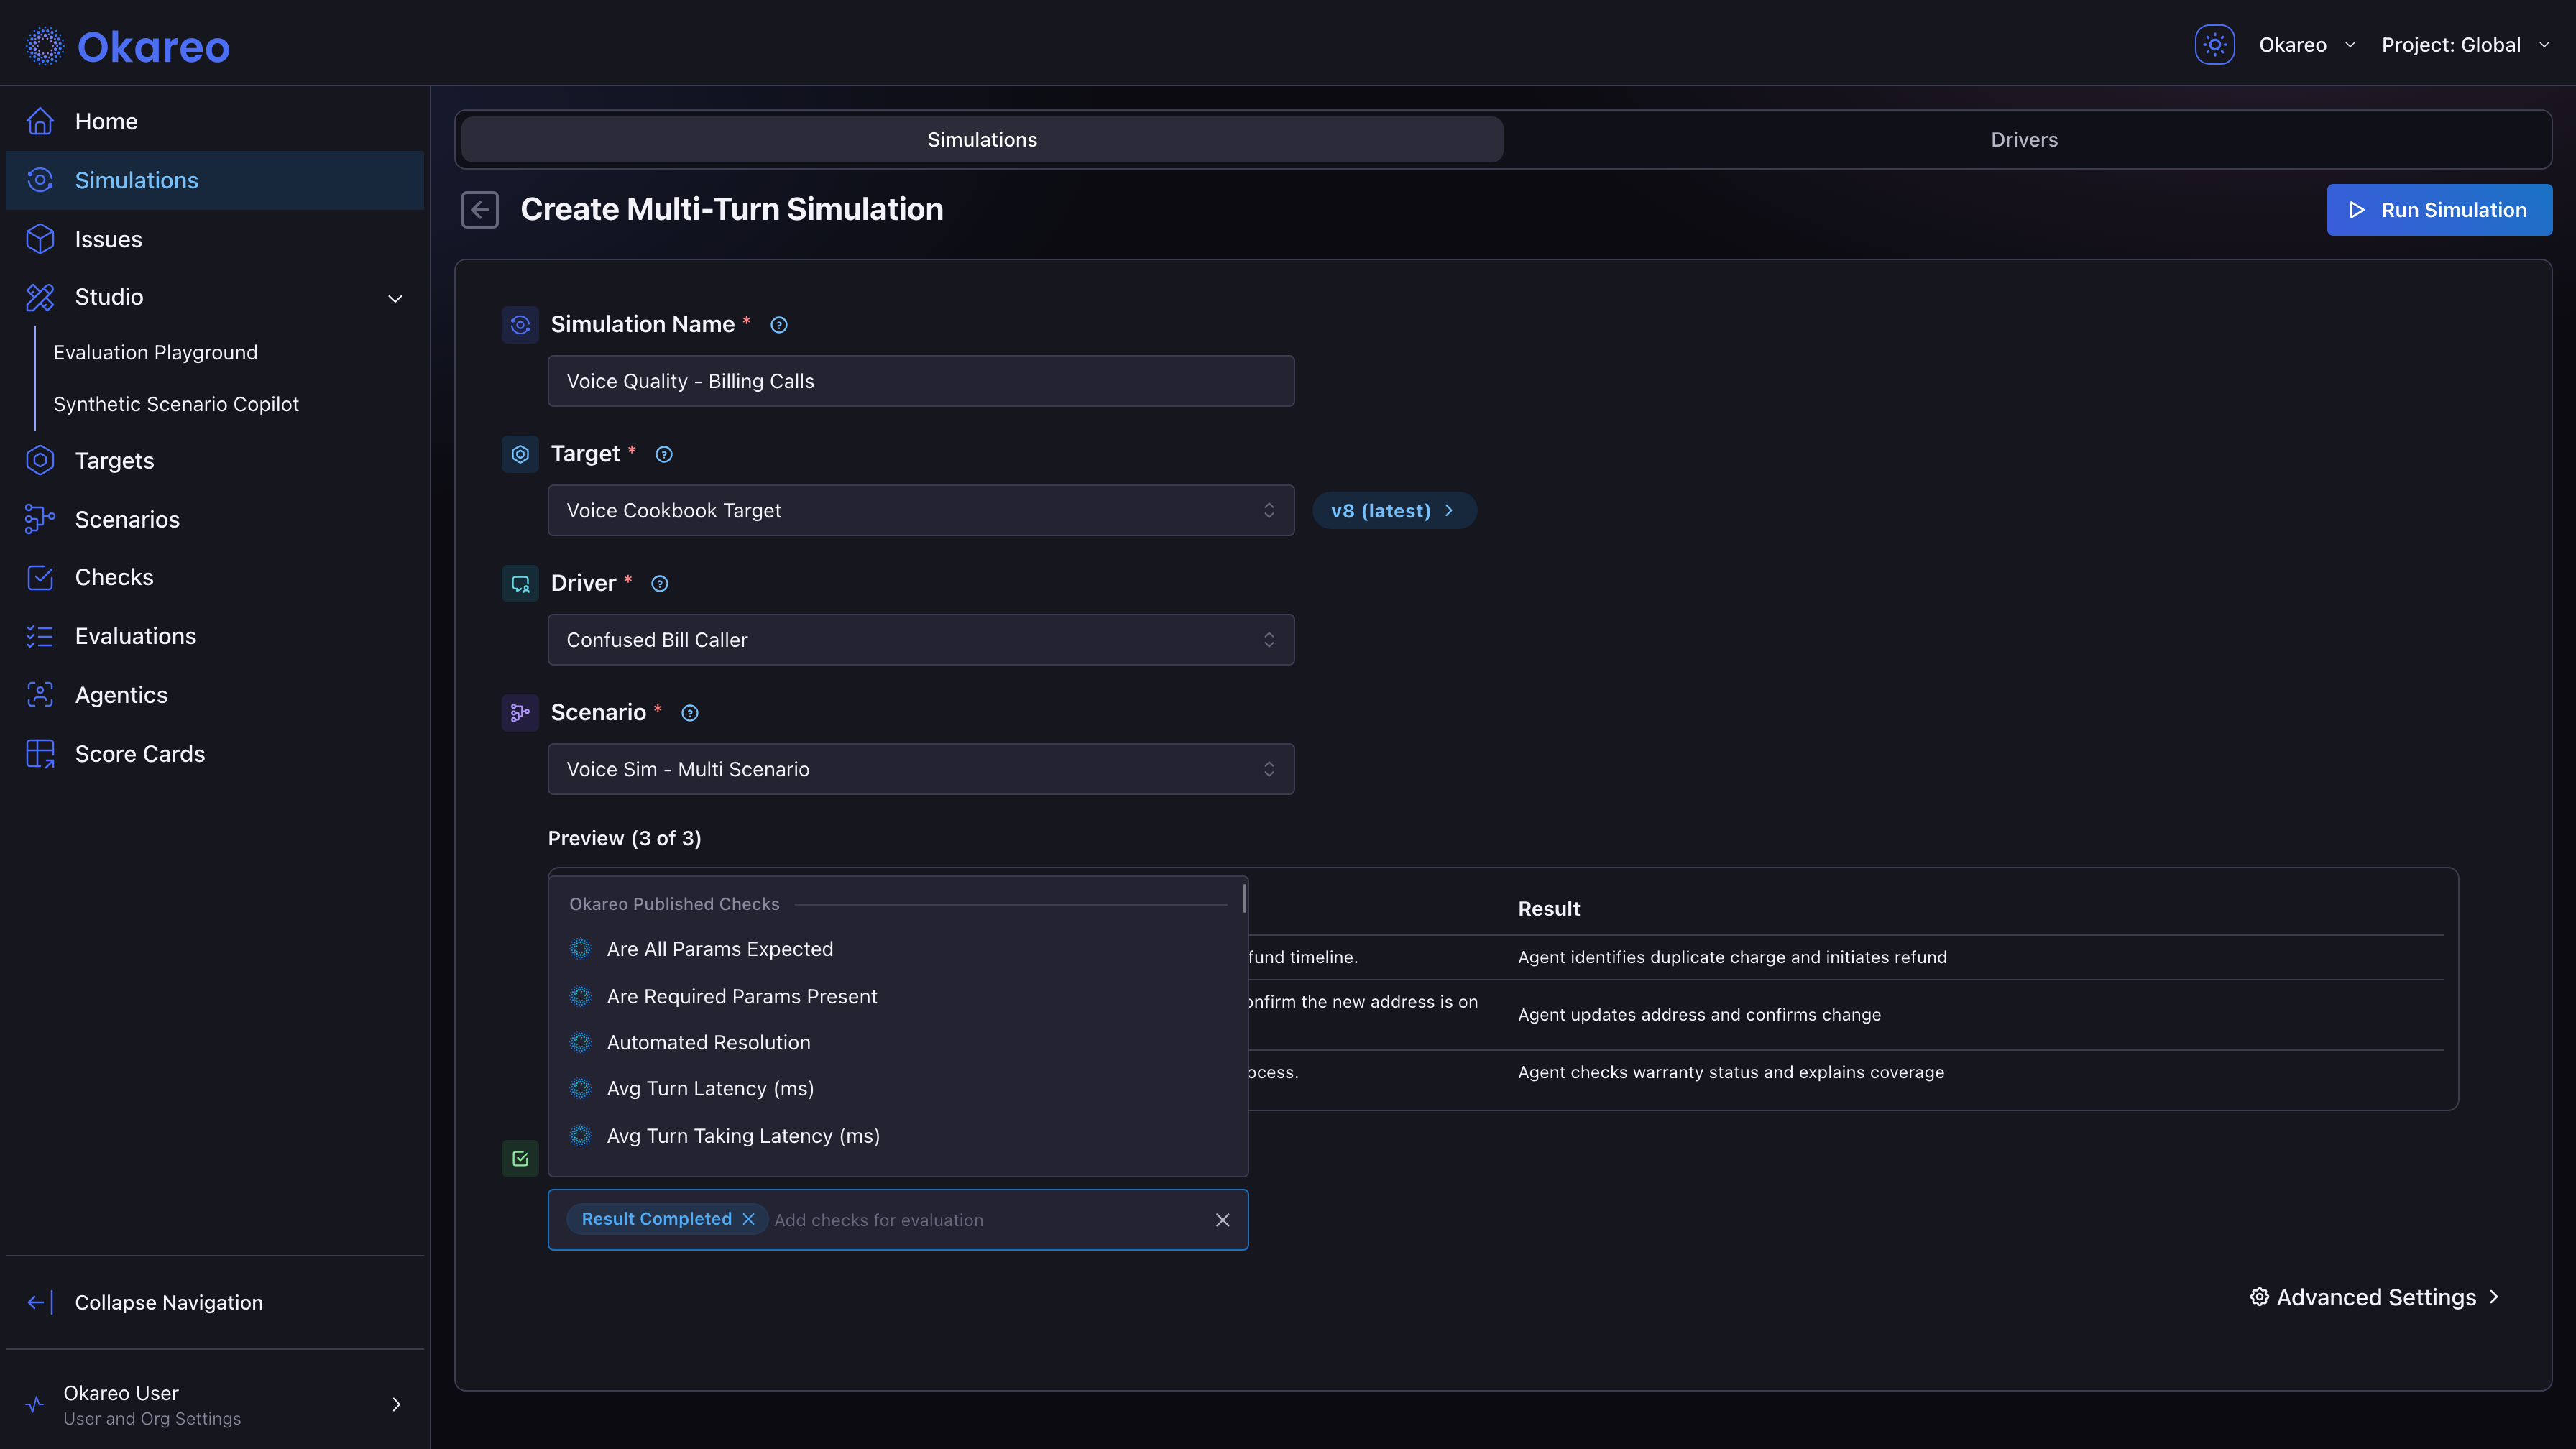Click 'Agent identifies duplicate charge and initiates refund'

(1732, 957)
